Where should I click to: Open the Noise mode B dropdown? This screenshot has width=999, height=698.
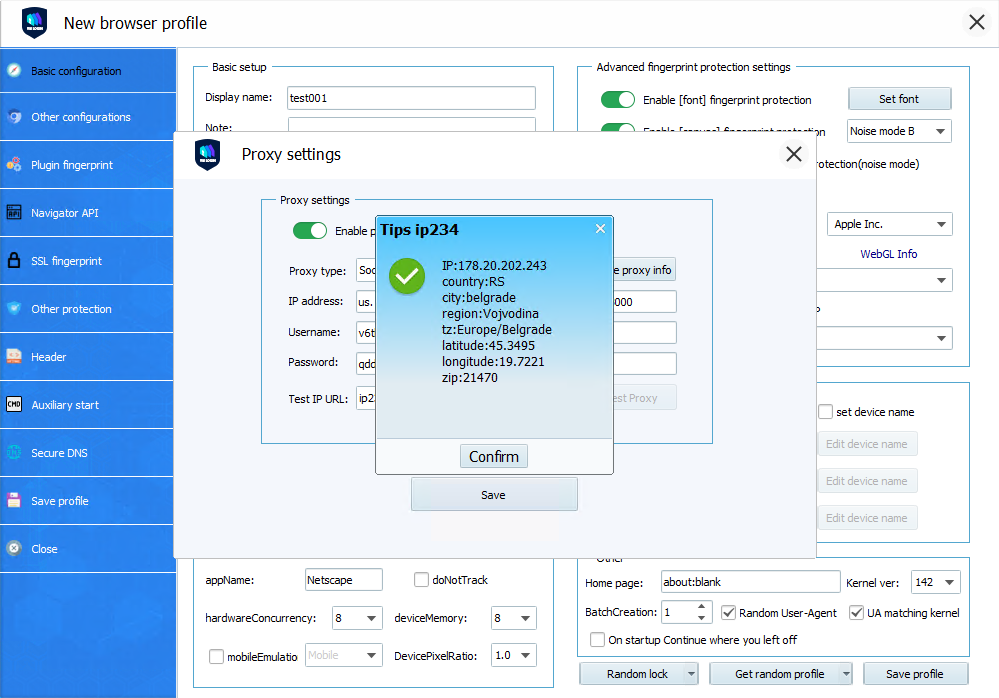click(898, 131)
